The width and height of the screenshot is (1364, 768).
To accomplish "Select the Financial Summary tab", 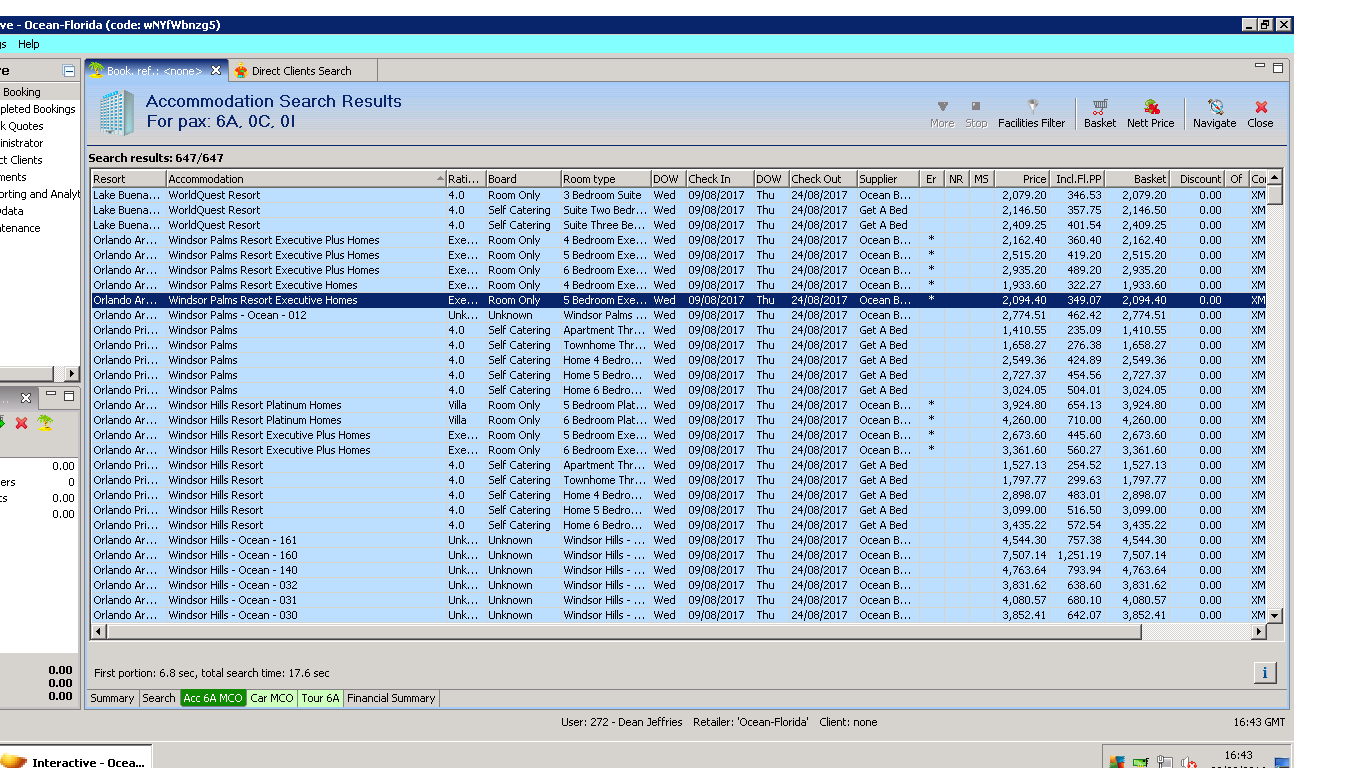I will coord(391,698).
